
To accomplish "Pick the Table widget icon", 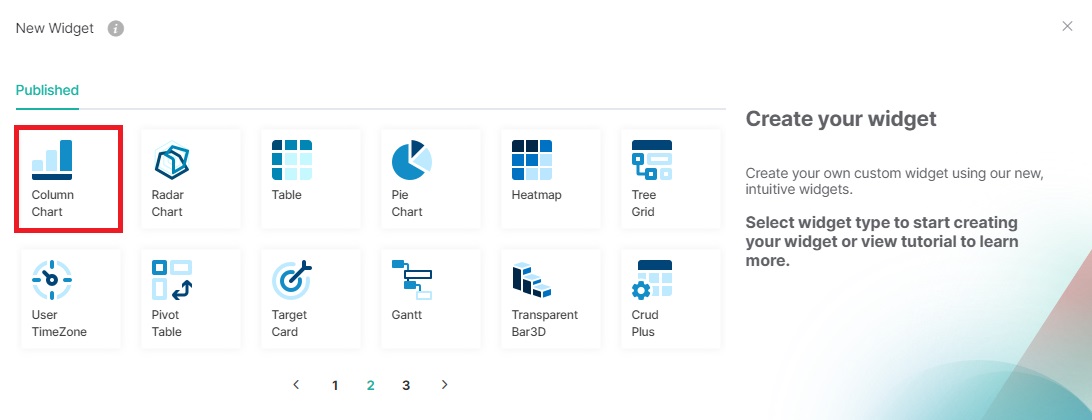I will click(x=291, y=160).
